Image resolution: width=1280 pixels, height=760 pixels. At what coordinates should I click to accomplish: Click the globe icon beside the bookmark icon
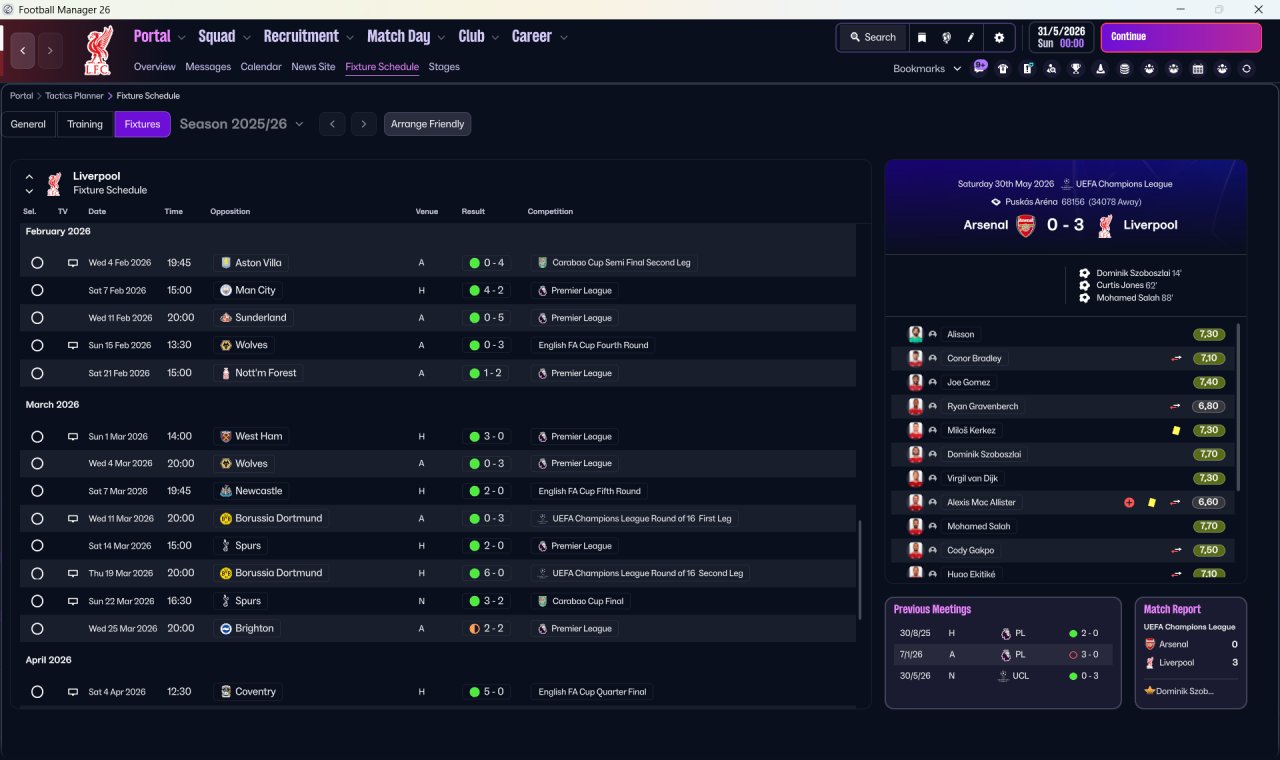tap(946, 38)
